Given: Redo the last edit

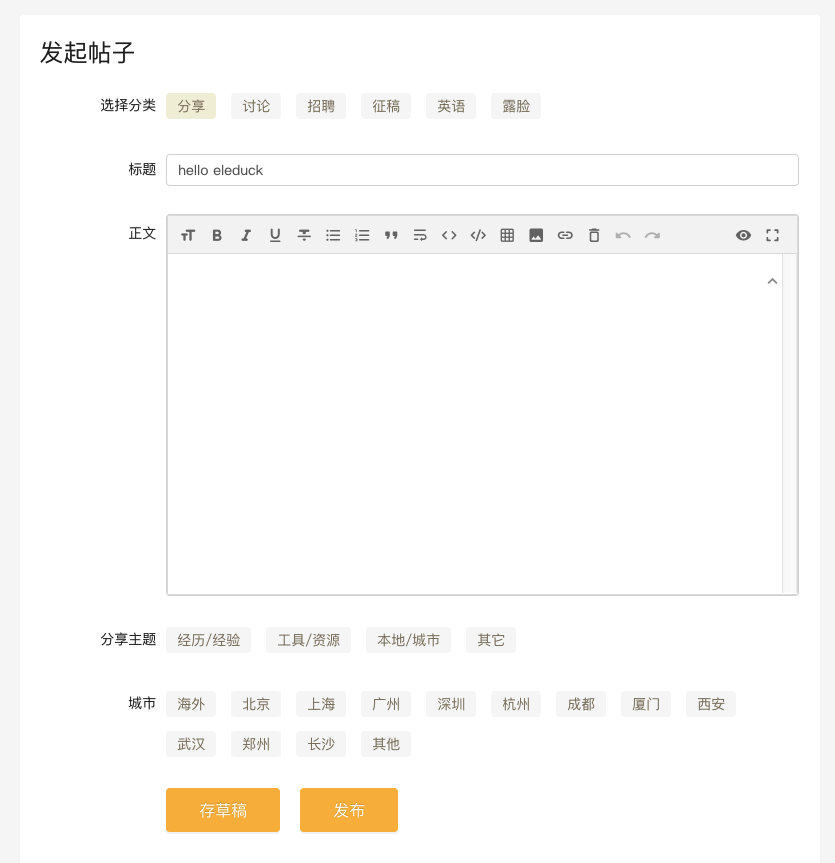Looking at the screenshot, I should (652, 236).
